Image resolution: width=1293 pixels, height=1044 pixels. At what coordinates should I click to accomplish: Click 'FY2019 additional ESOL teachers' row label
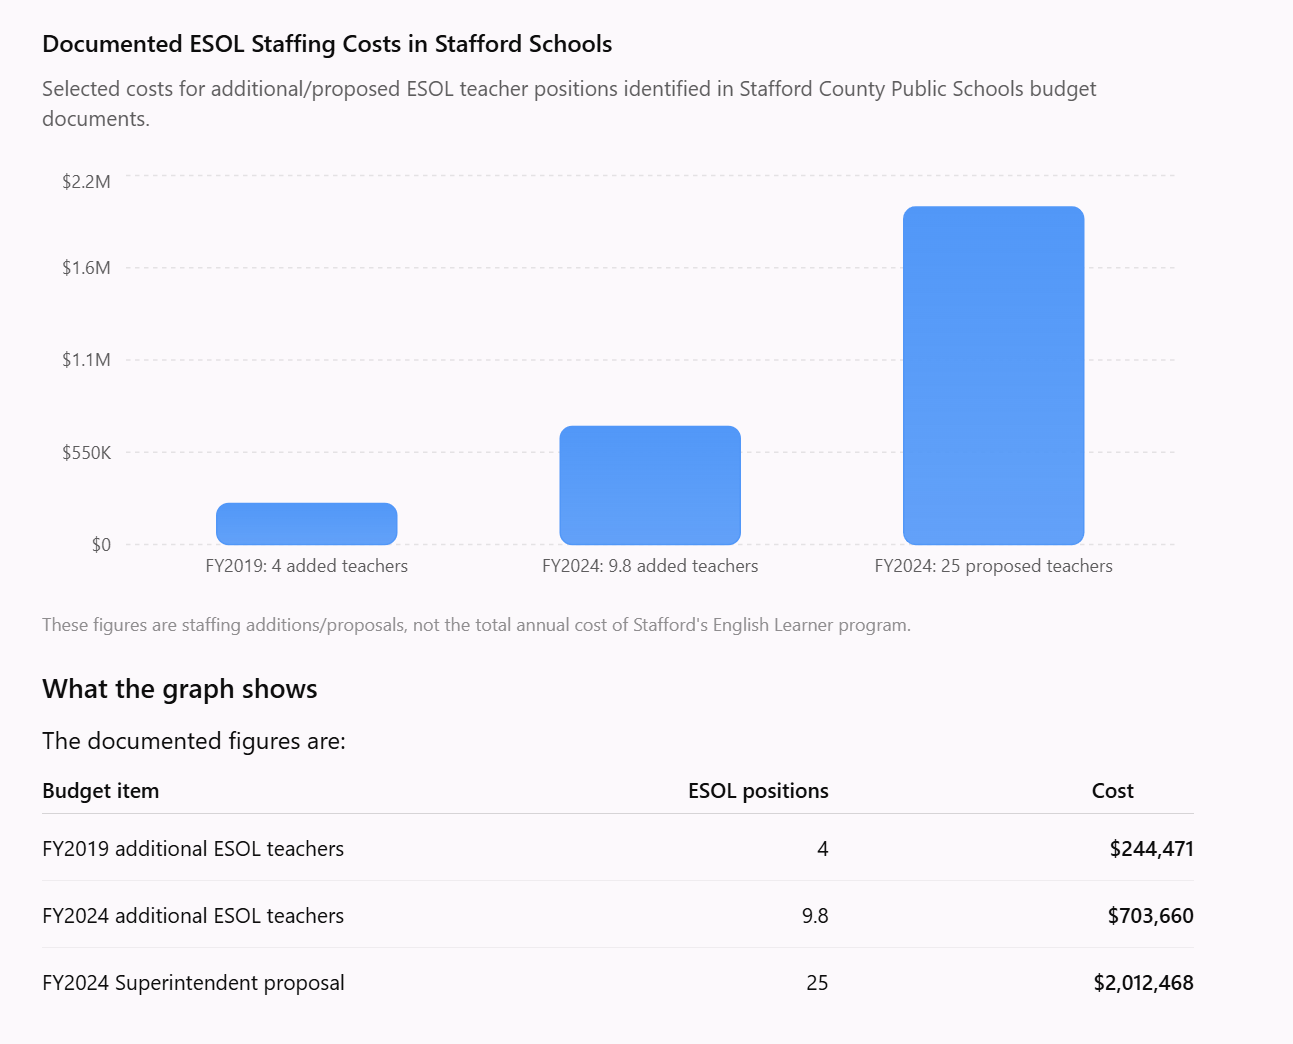click(193, 849)
